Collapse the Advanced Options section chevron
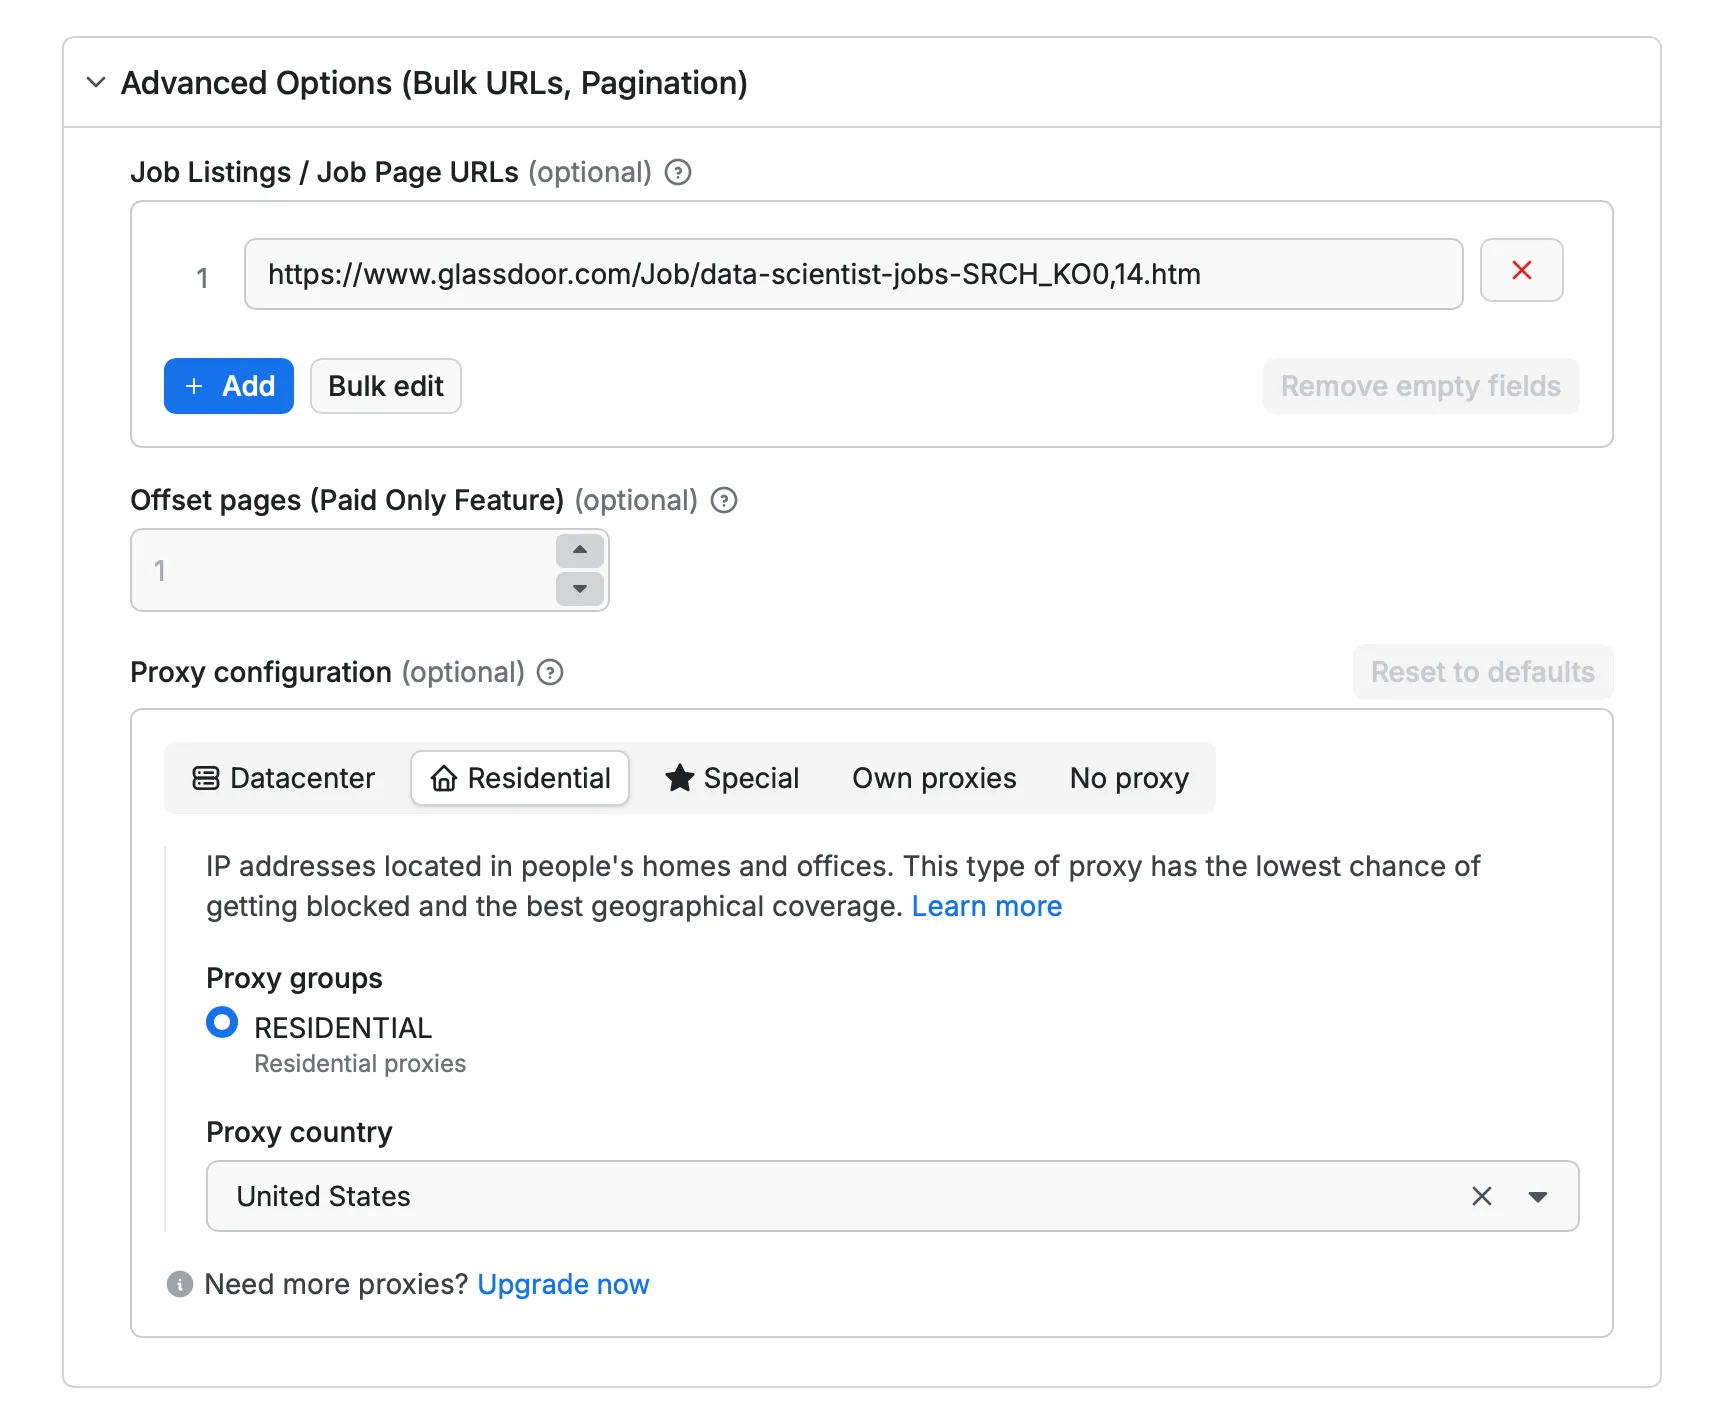The width and height of the screenshot is (1718, 1402). pyautogui.click(x=96, y=82)
